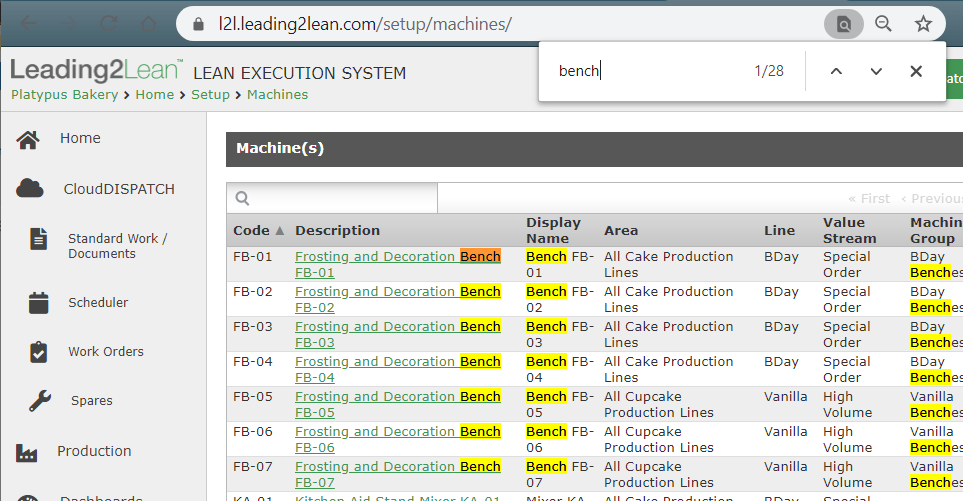Click the table search magnifier icon
Image resolution: width=963 pixels, height=501 pixels.
[243, 198]
